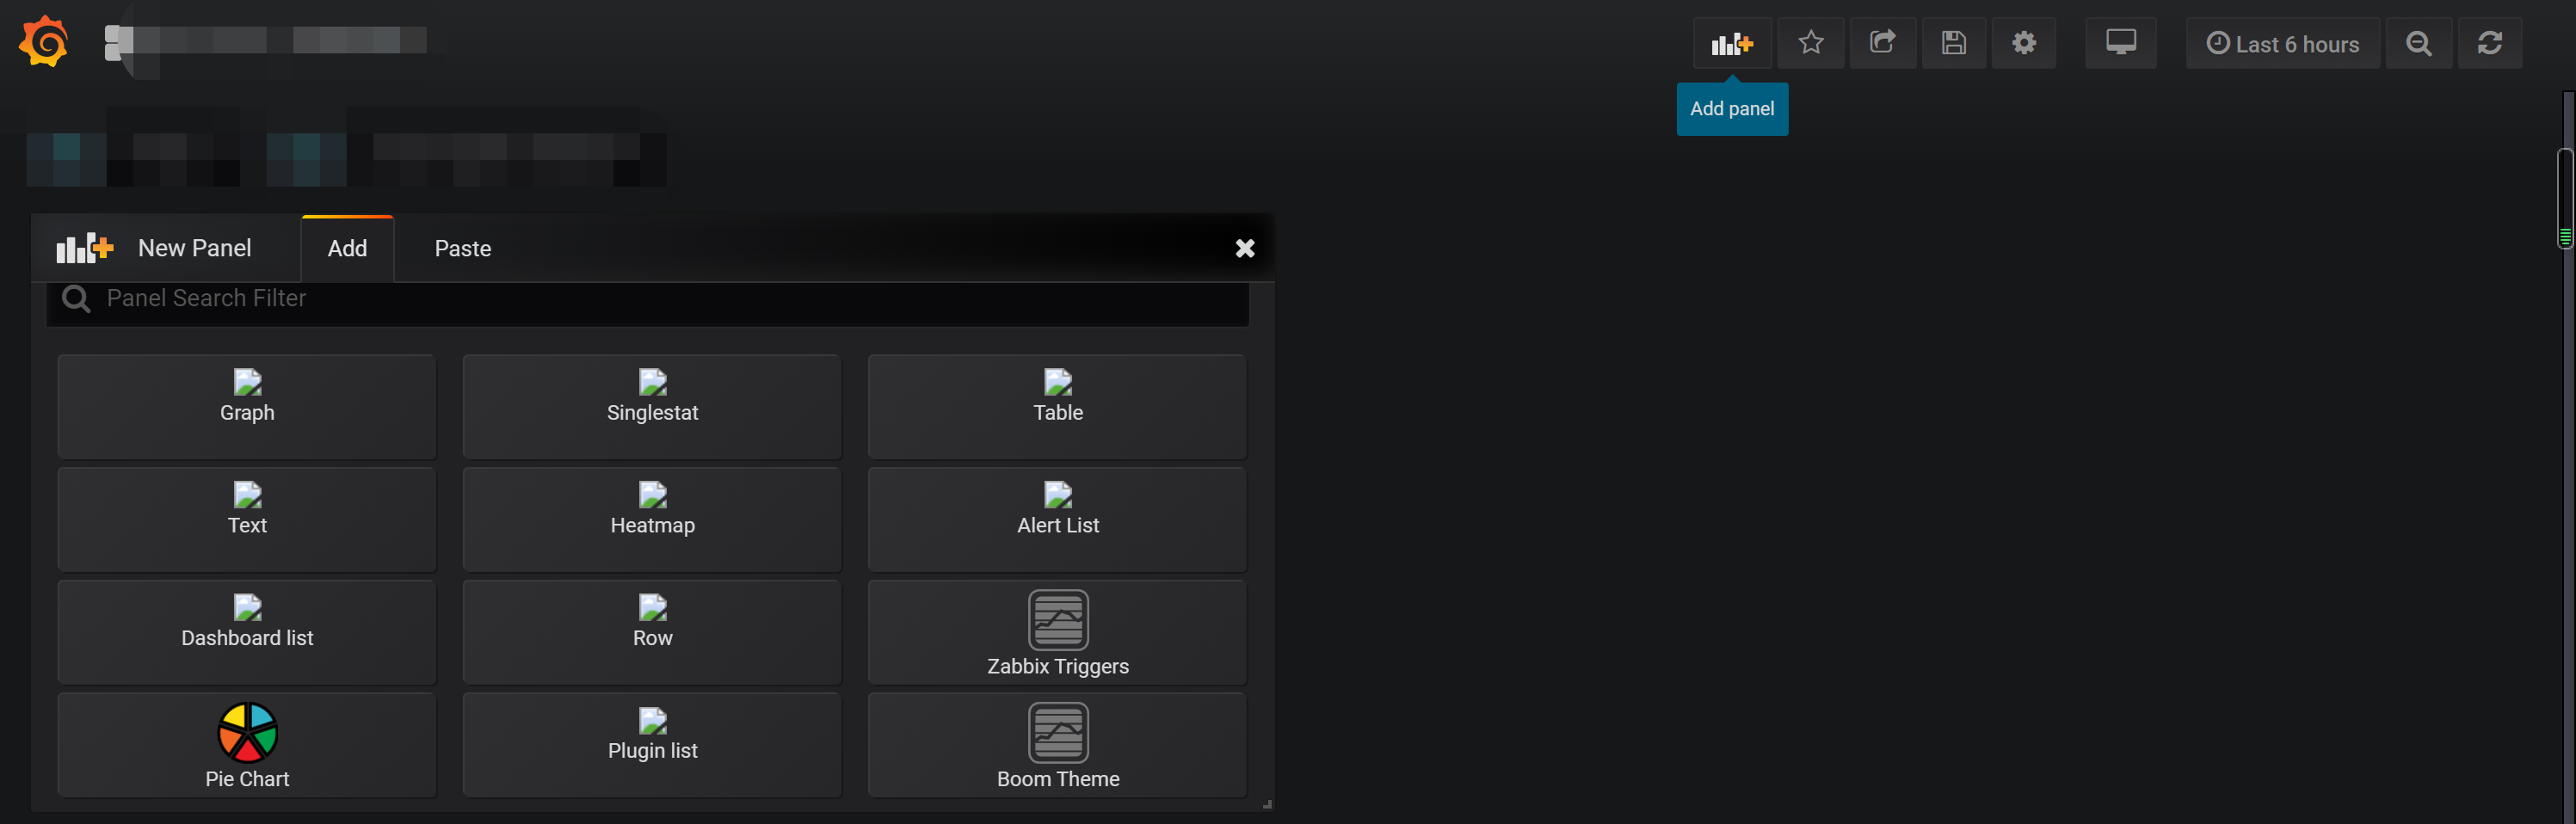Click the Panel Search Filter field
The height and width of the screenshot is (824, 2576).
[647, 298]
